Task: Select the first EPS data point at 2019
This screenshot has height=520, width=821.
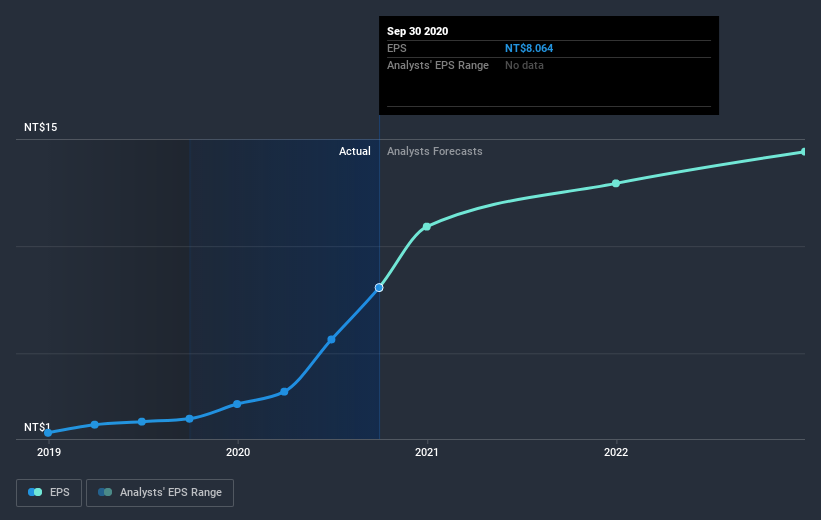Action: click(48, 433)
